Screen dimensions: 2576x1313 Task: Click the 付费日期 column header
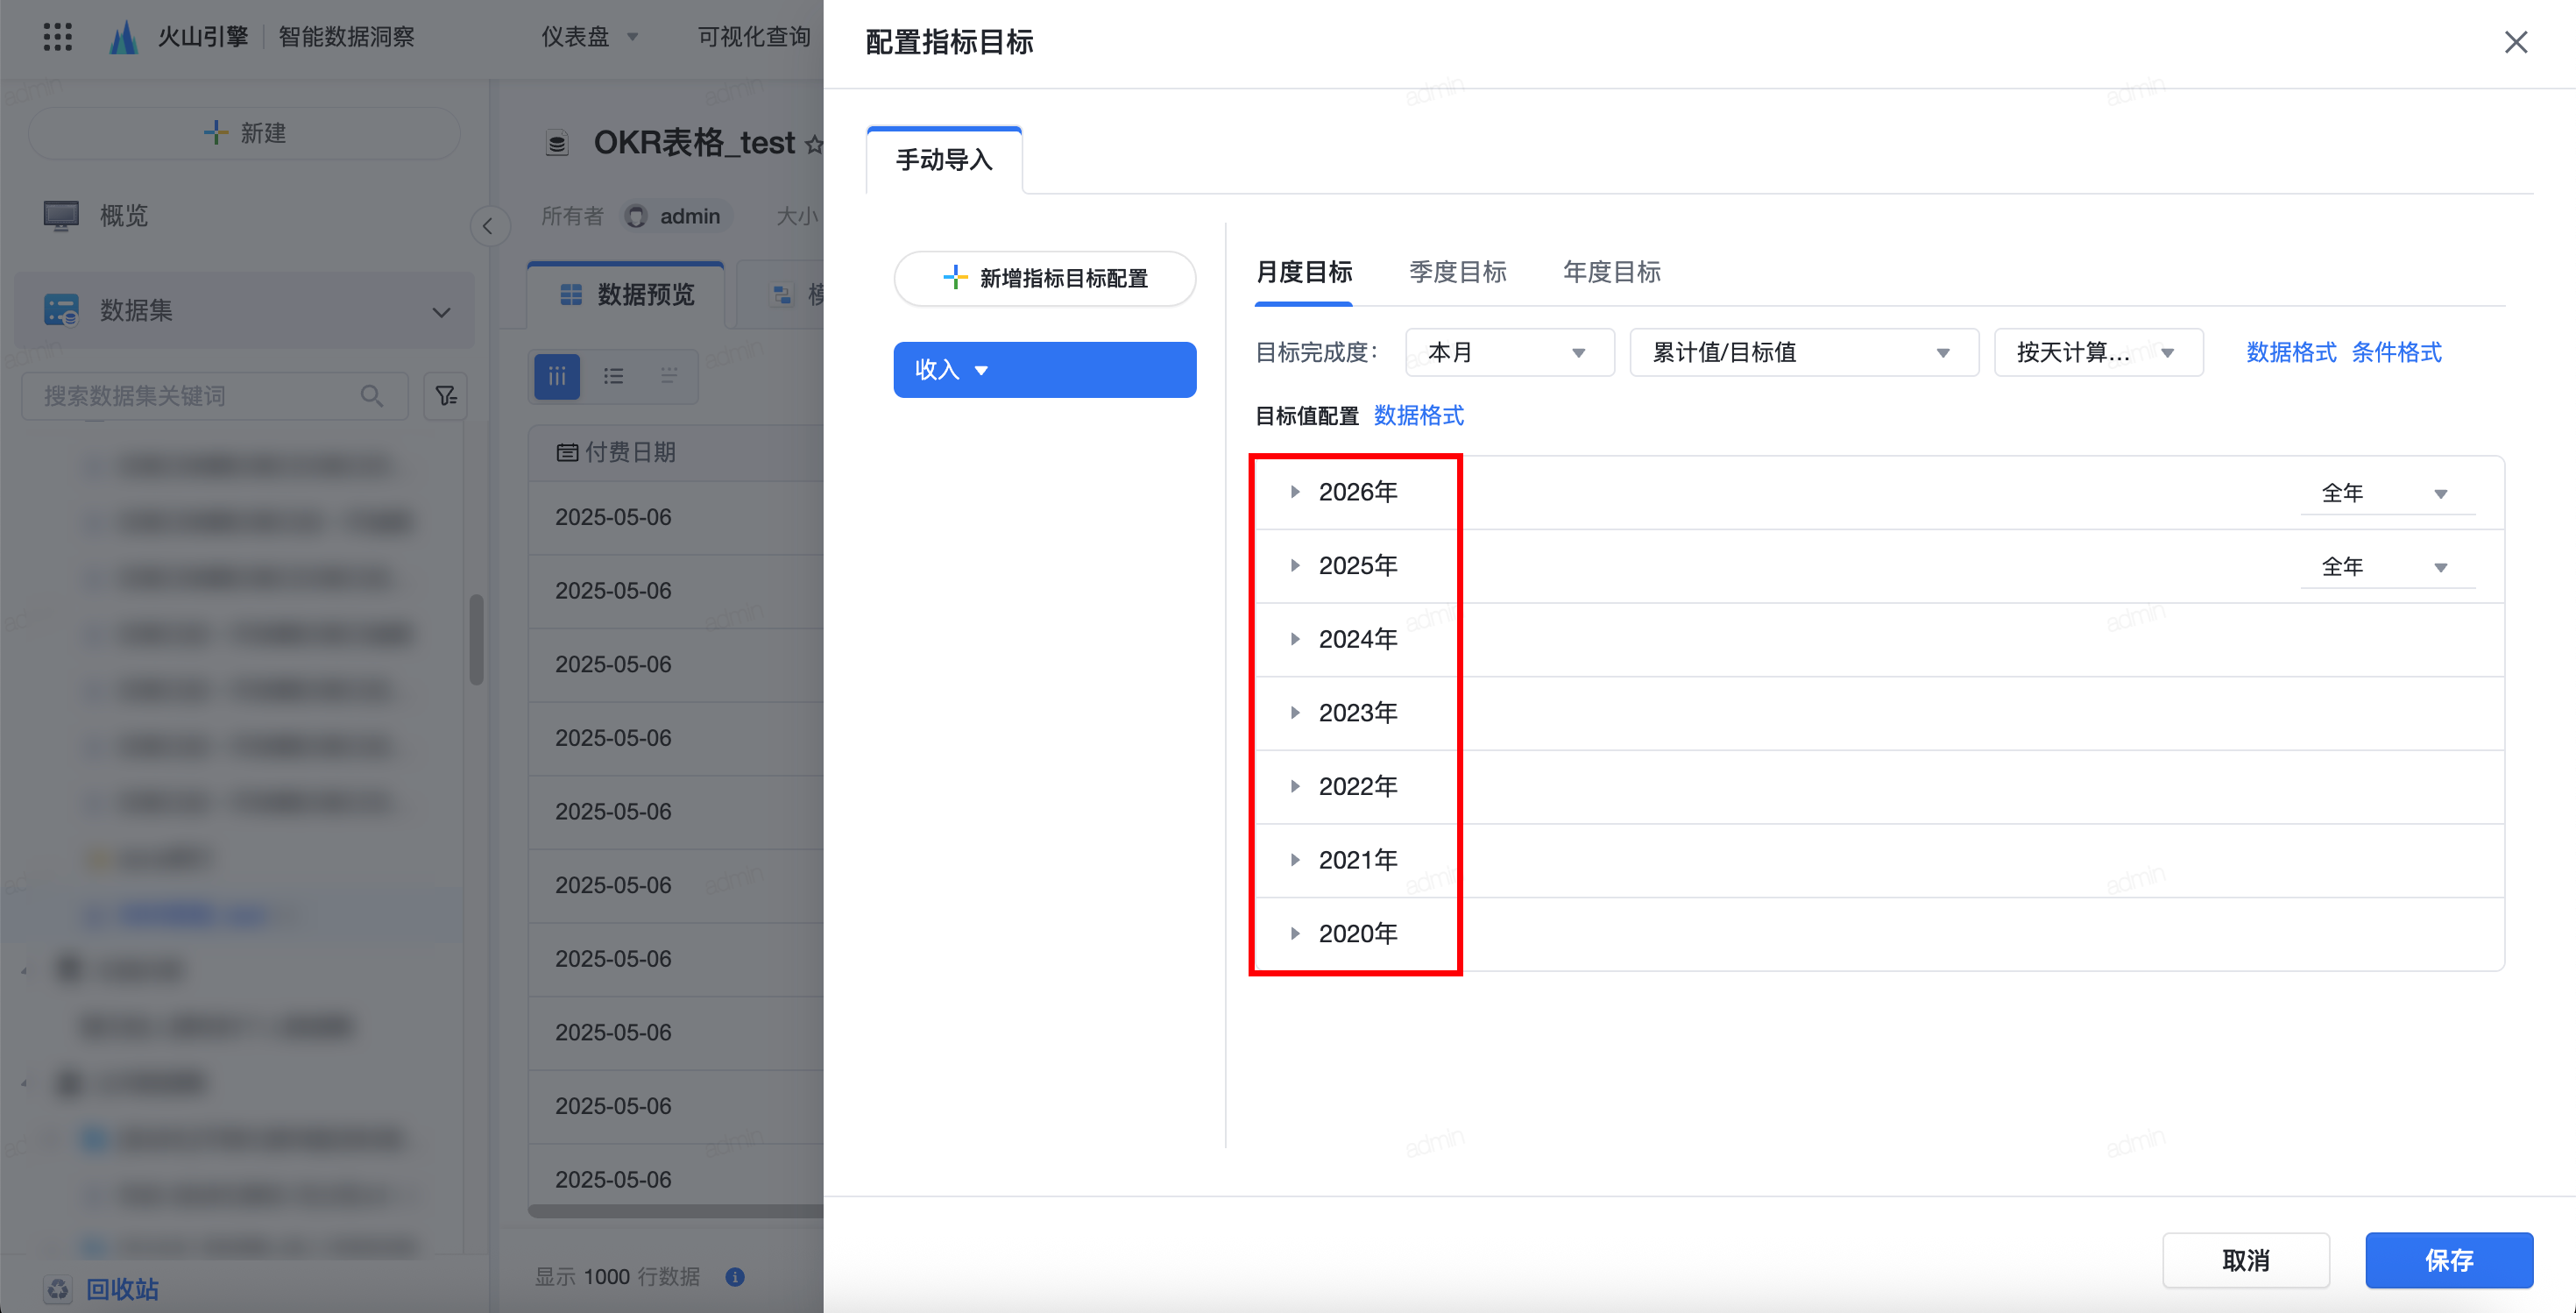676,452
